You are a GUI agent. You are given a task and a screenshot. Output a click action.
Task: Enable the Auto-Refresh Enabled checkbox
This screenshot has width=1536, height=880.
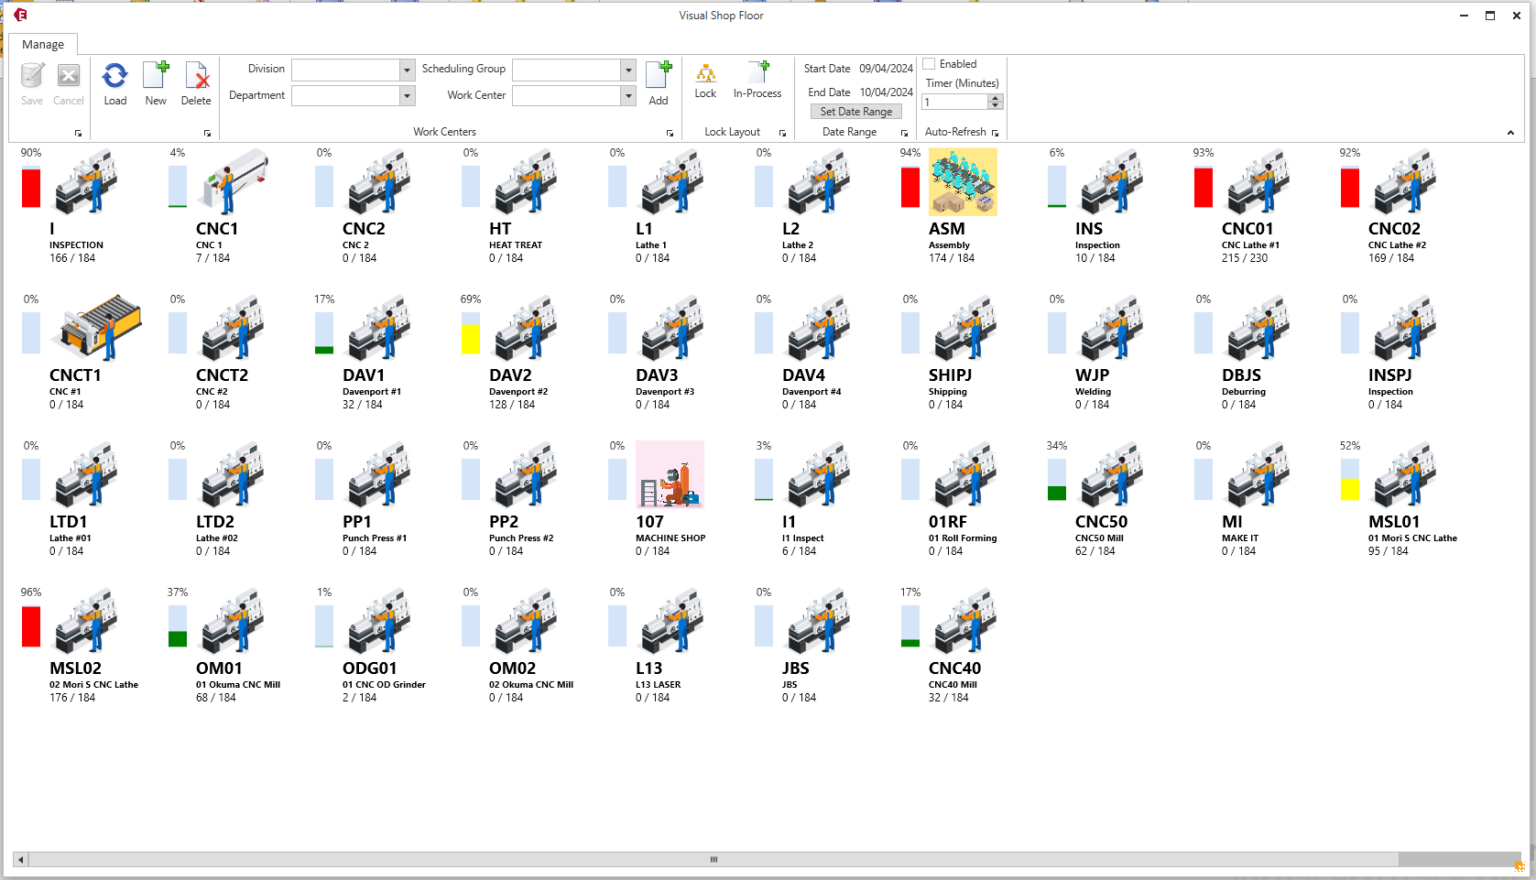tap(929, 63)
